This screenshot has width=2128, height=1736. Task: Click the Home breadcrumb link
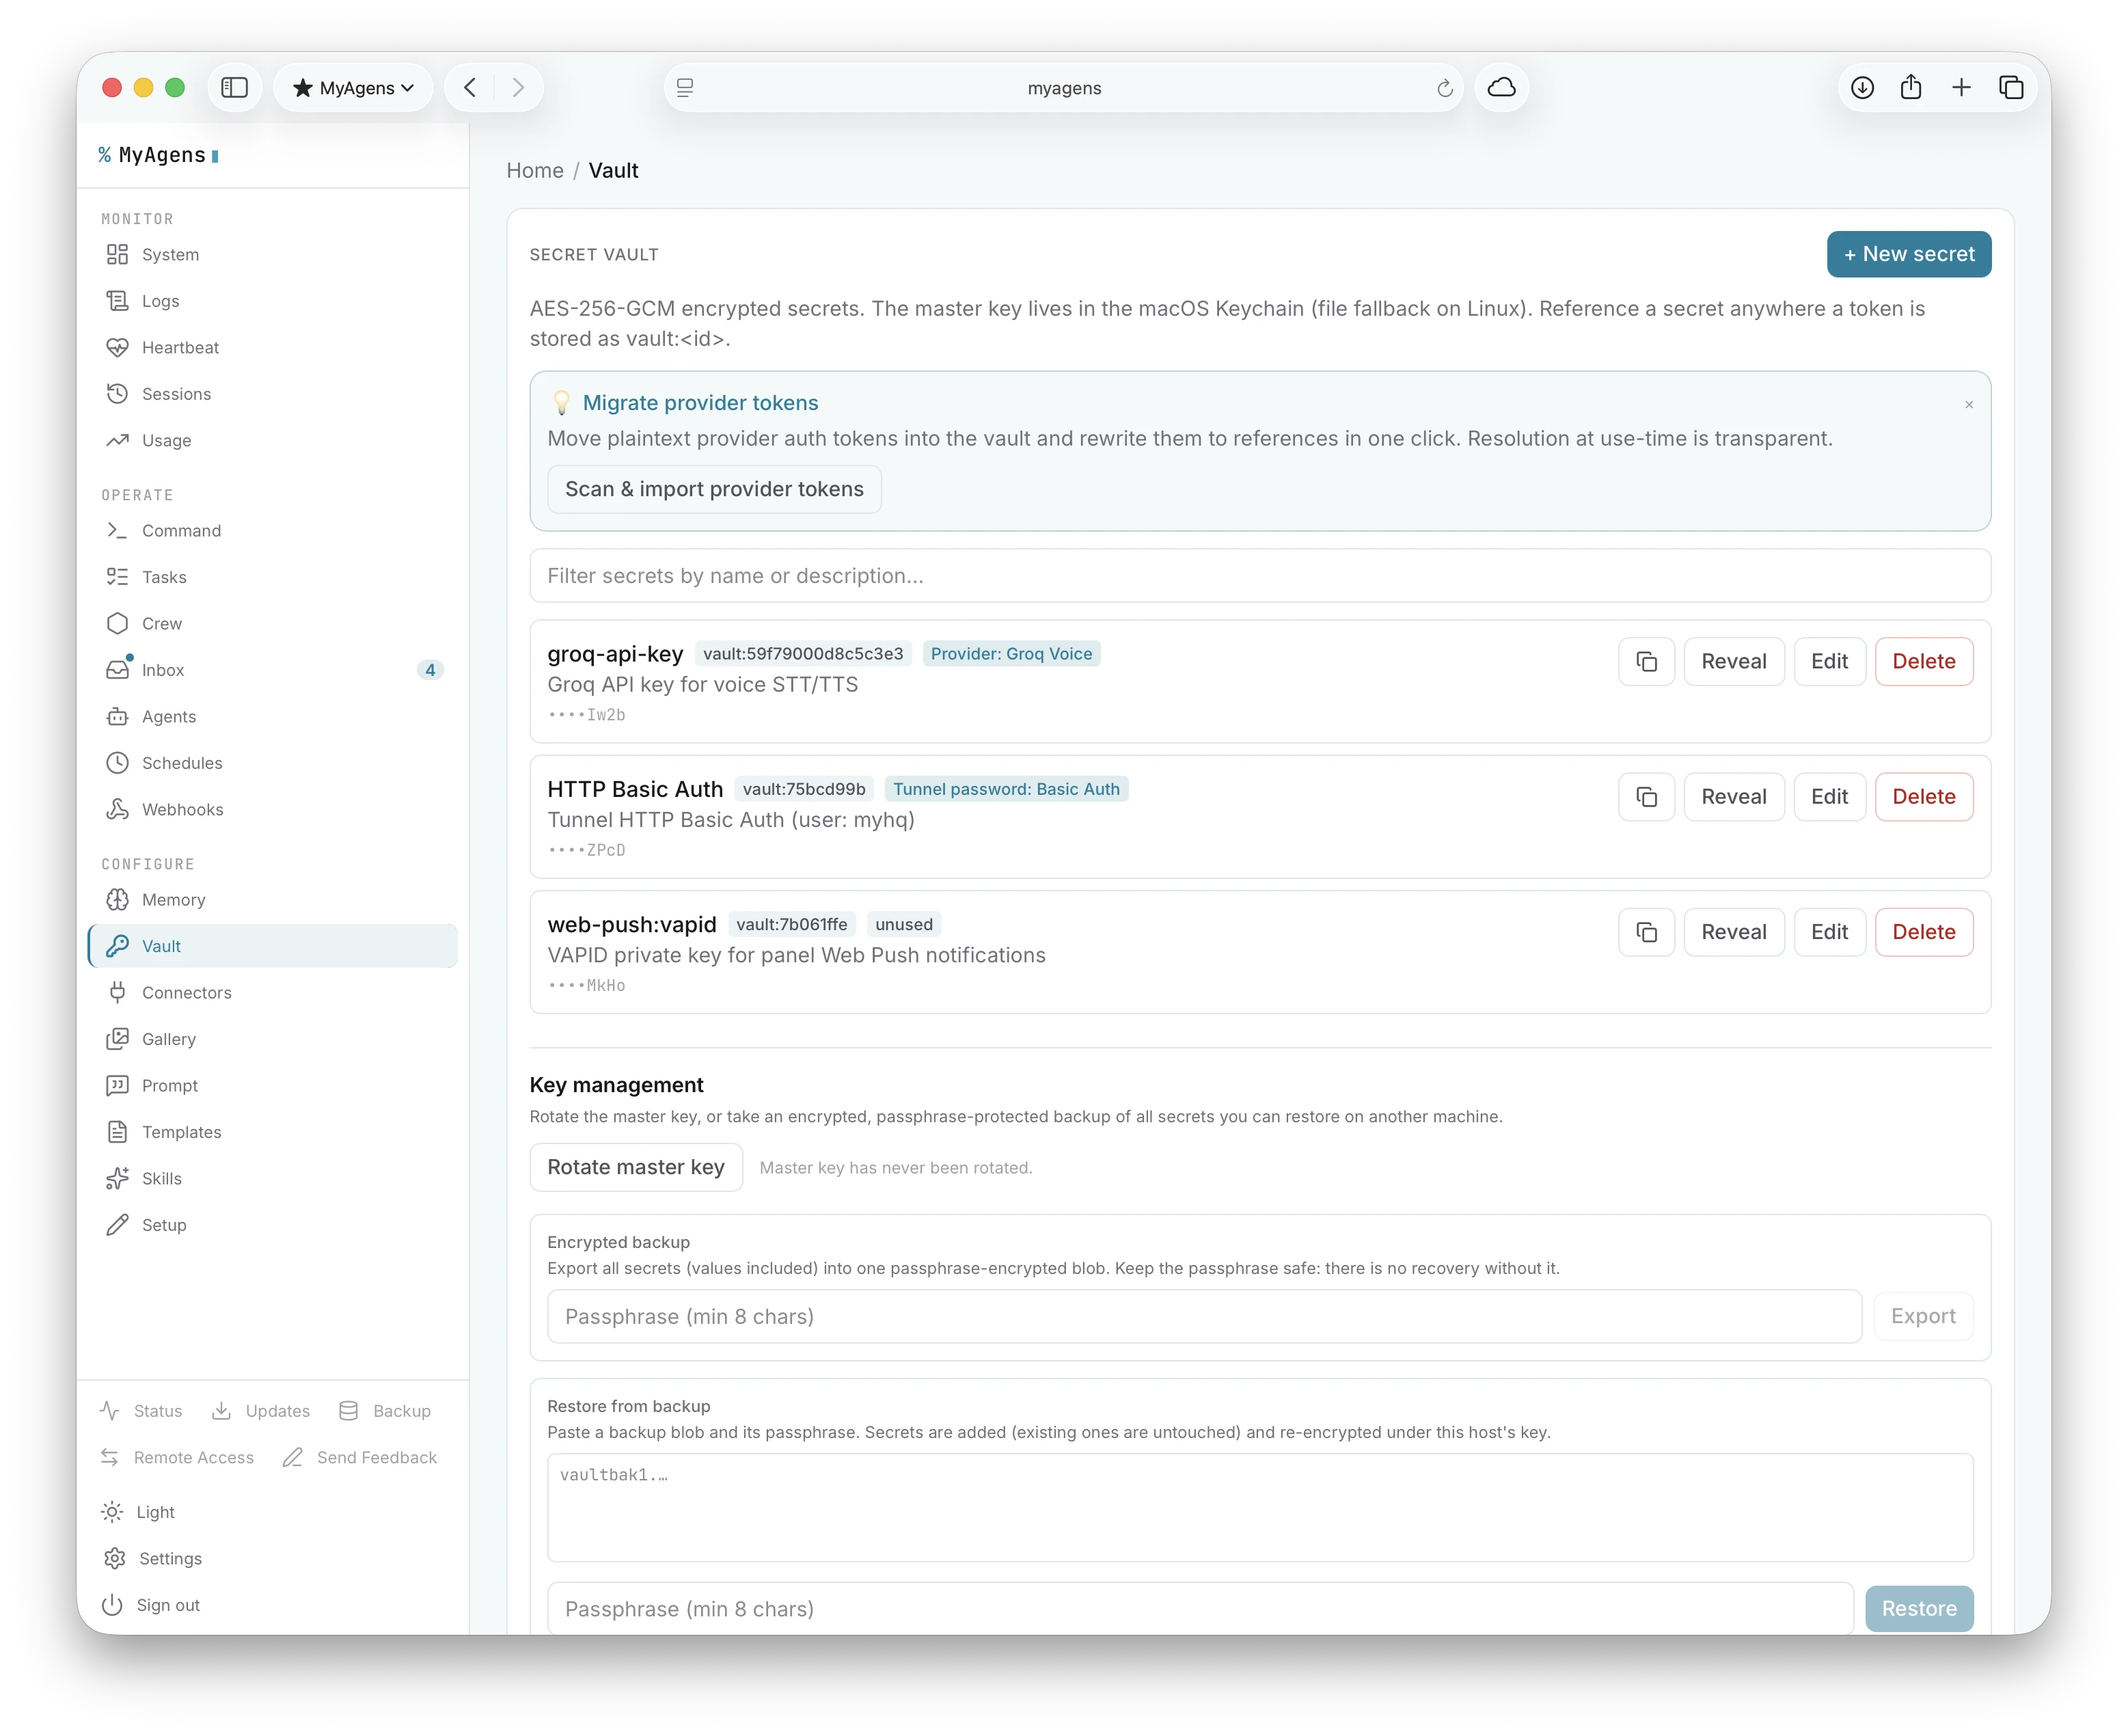click(x=535, y=171)
